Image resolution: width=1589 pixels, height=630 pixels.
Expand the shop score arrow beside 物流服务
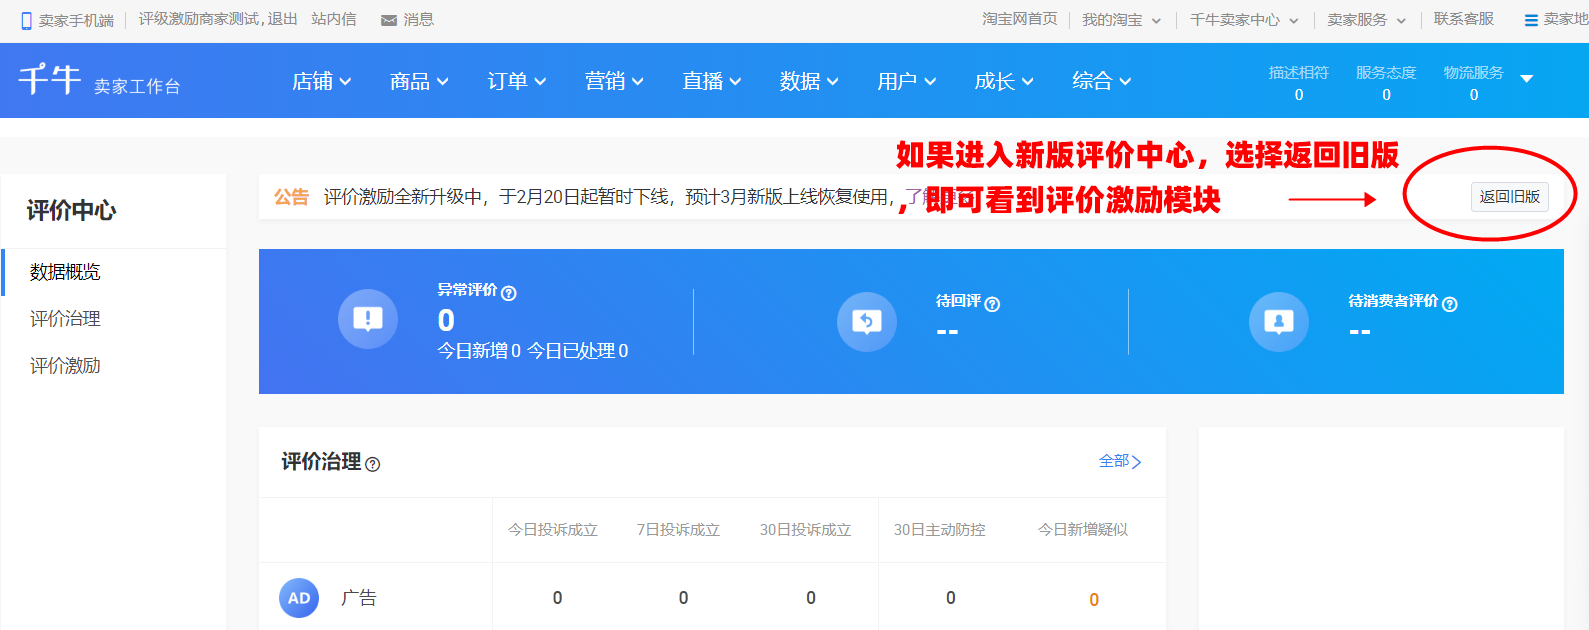pos(1526,79)
